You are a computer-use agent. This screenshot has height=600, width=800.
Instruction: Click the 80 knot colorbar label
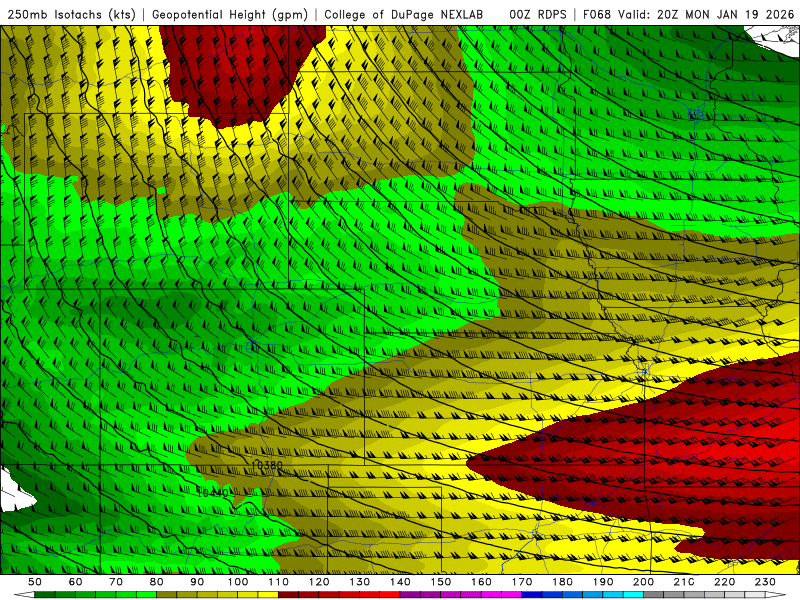pyautogui.click(x=157, y=582)
